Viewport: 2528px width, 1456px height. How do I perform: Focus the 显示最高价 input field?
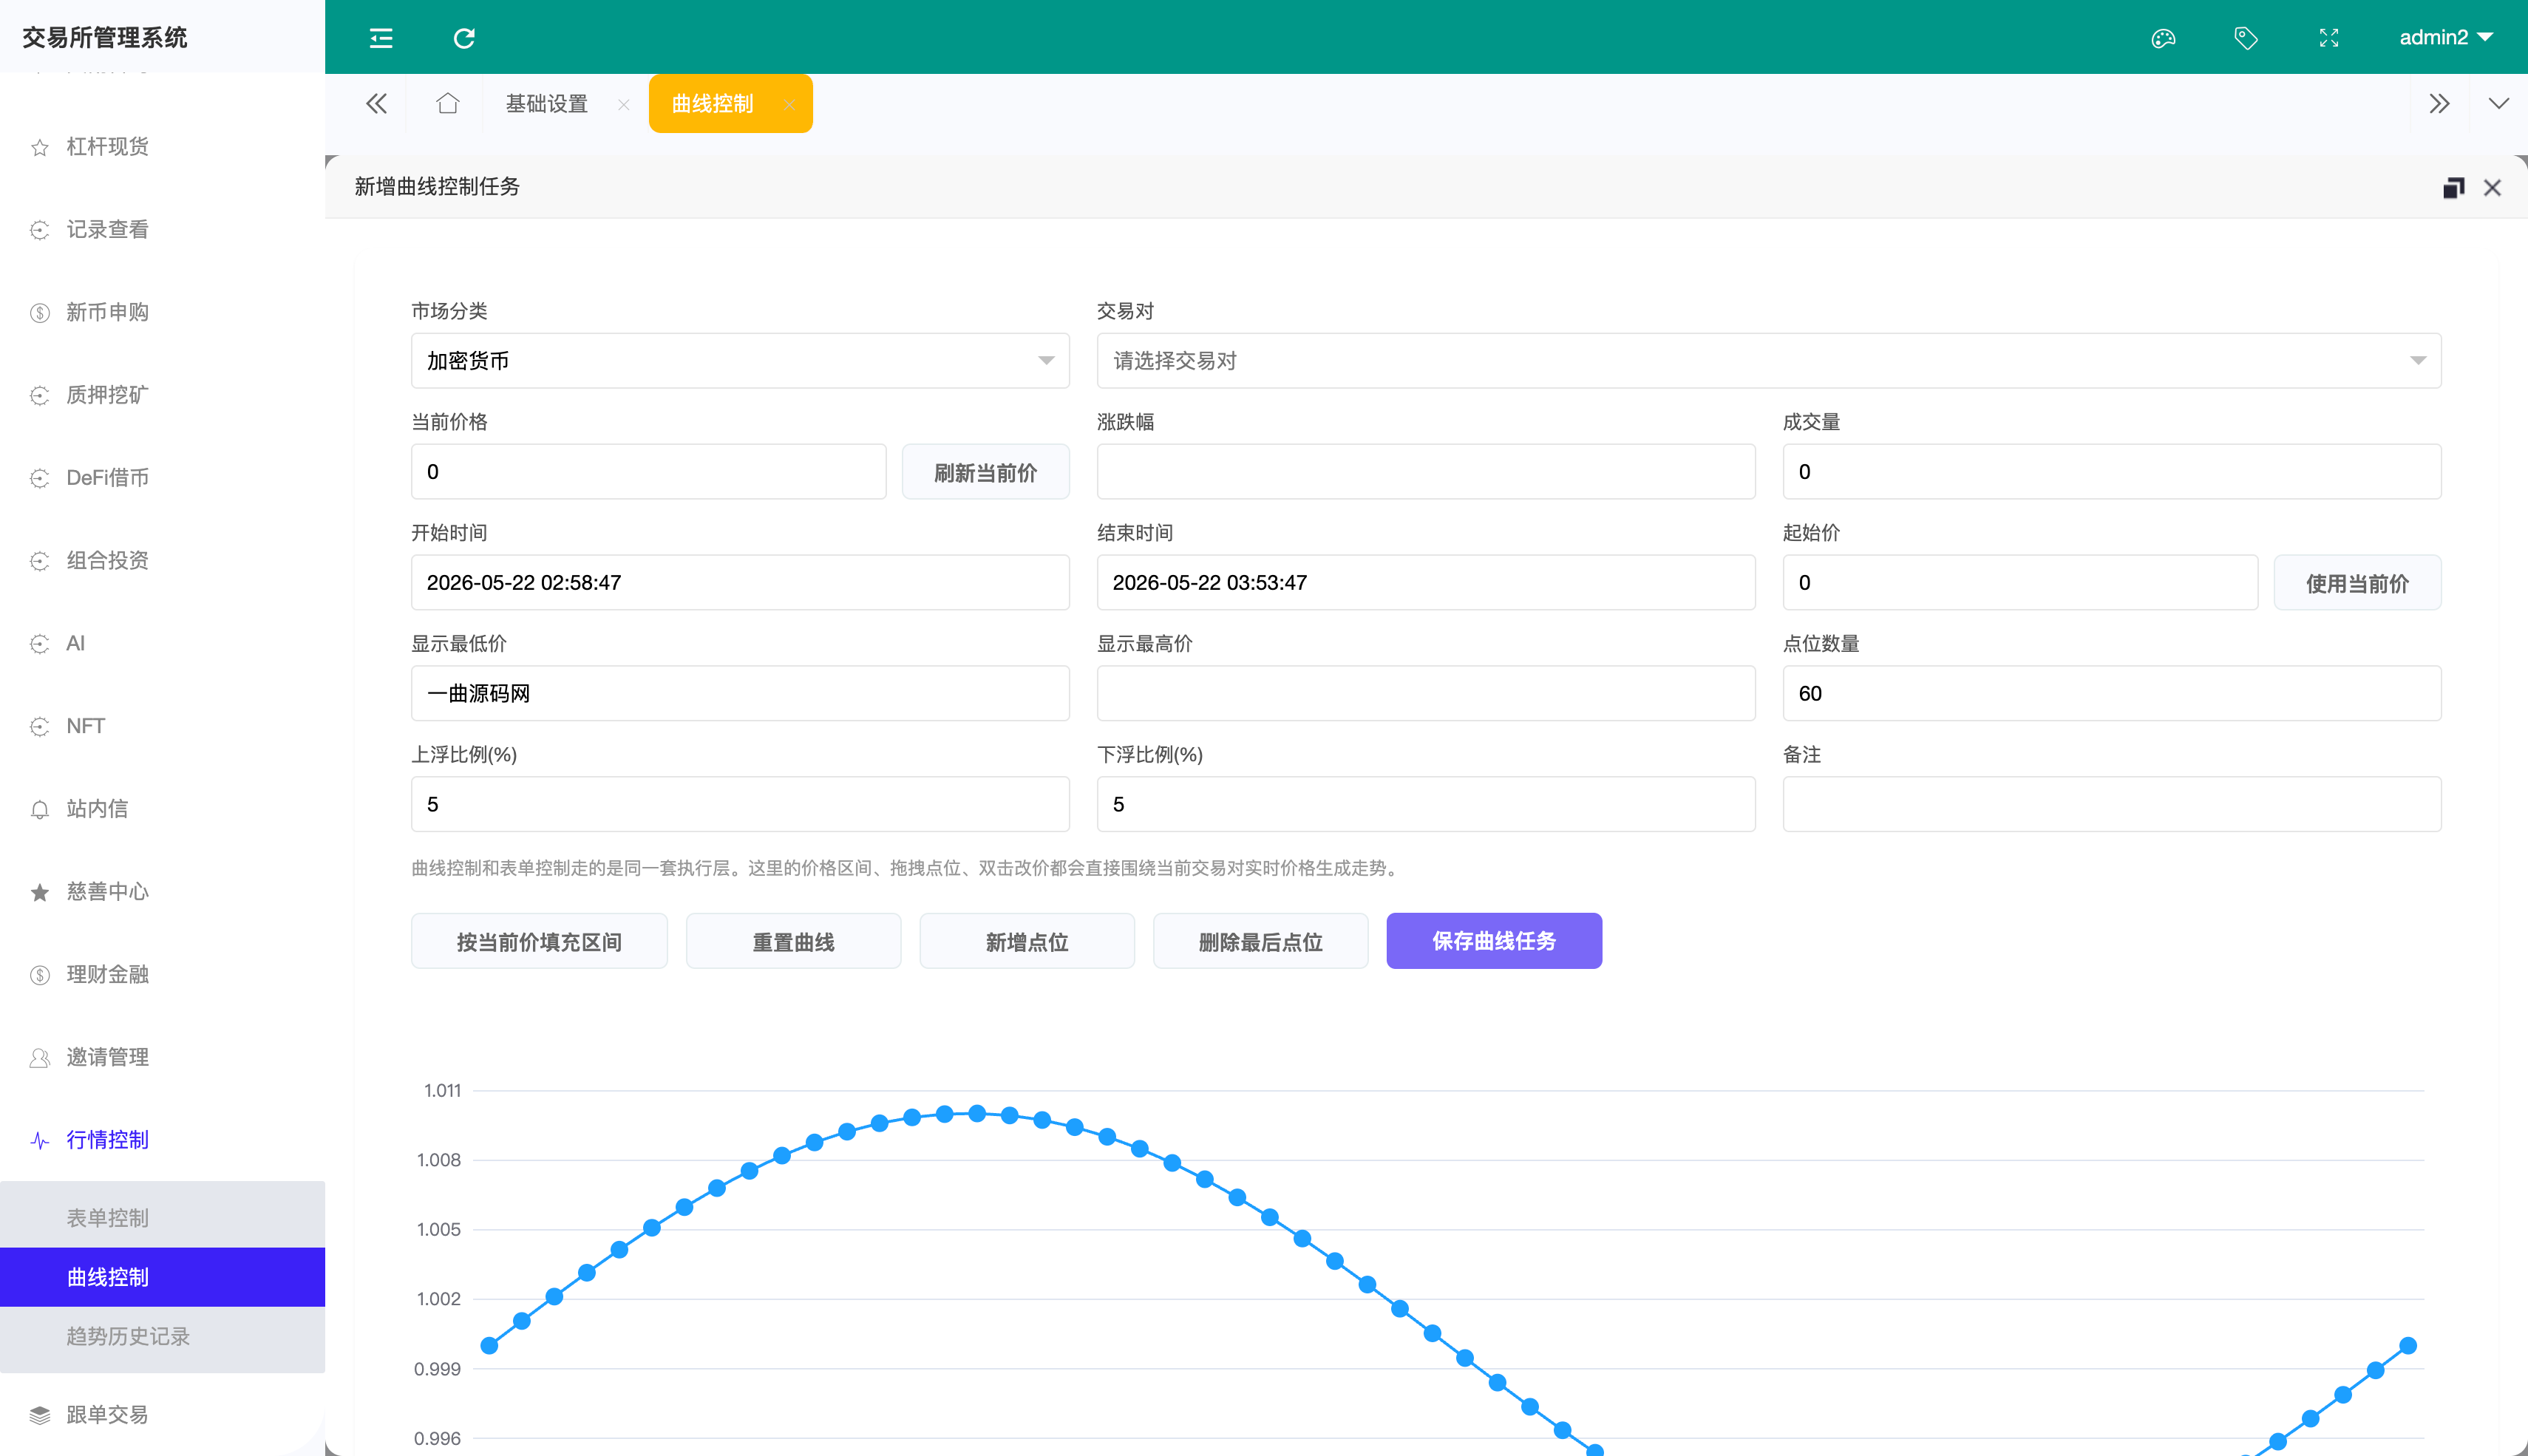pos(1425,693)
